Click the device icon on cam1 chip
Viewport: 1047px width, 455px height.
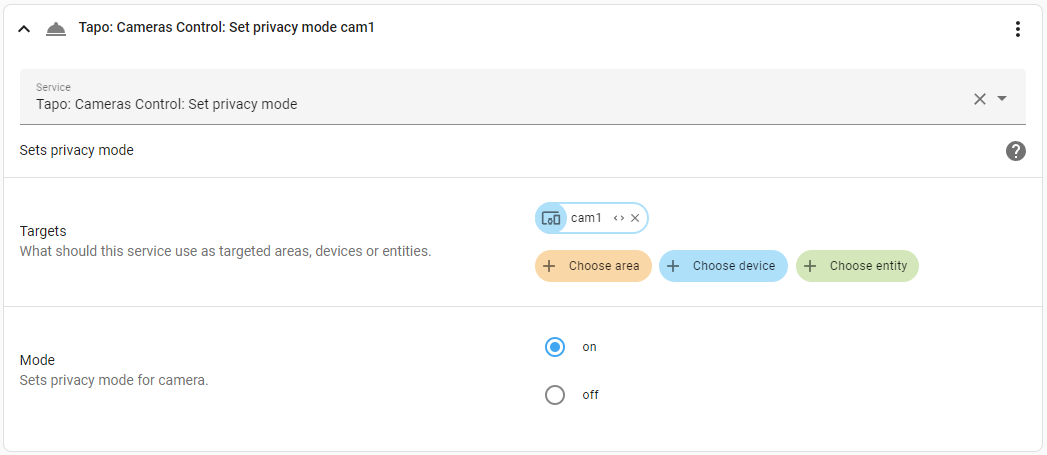tap(551, 218)
